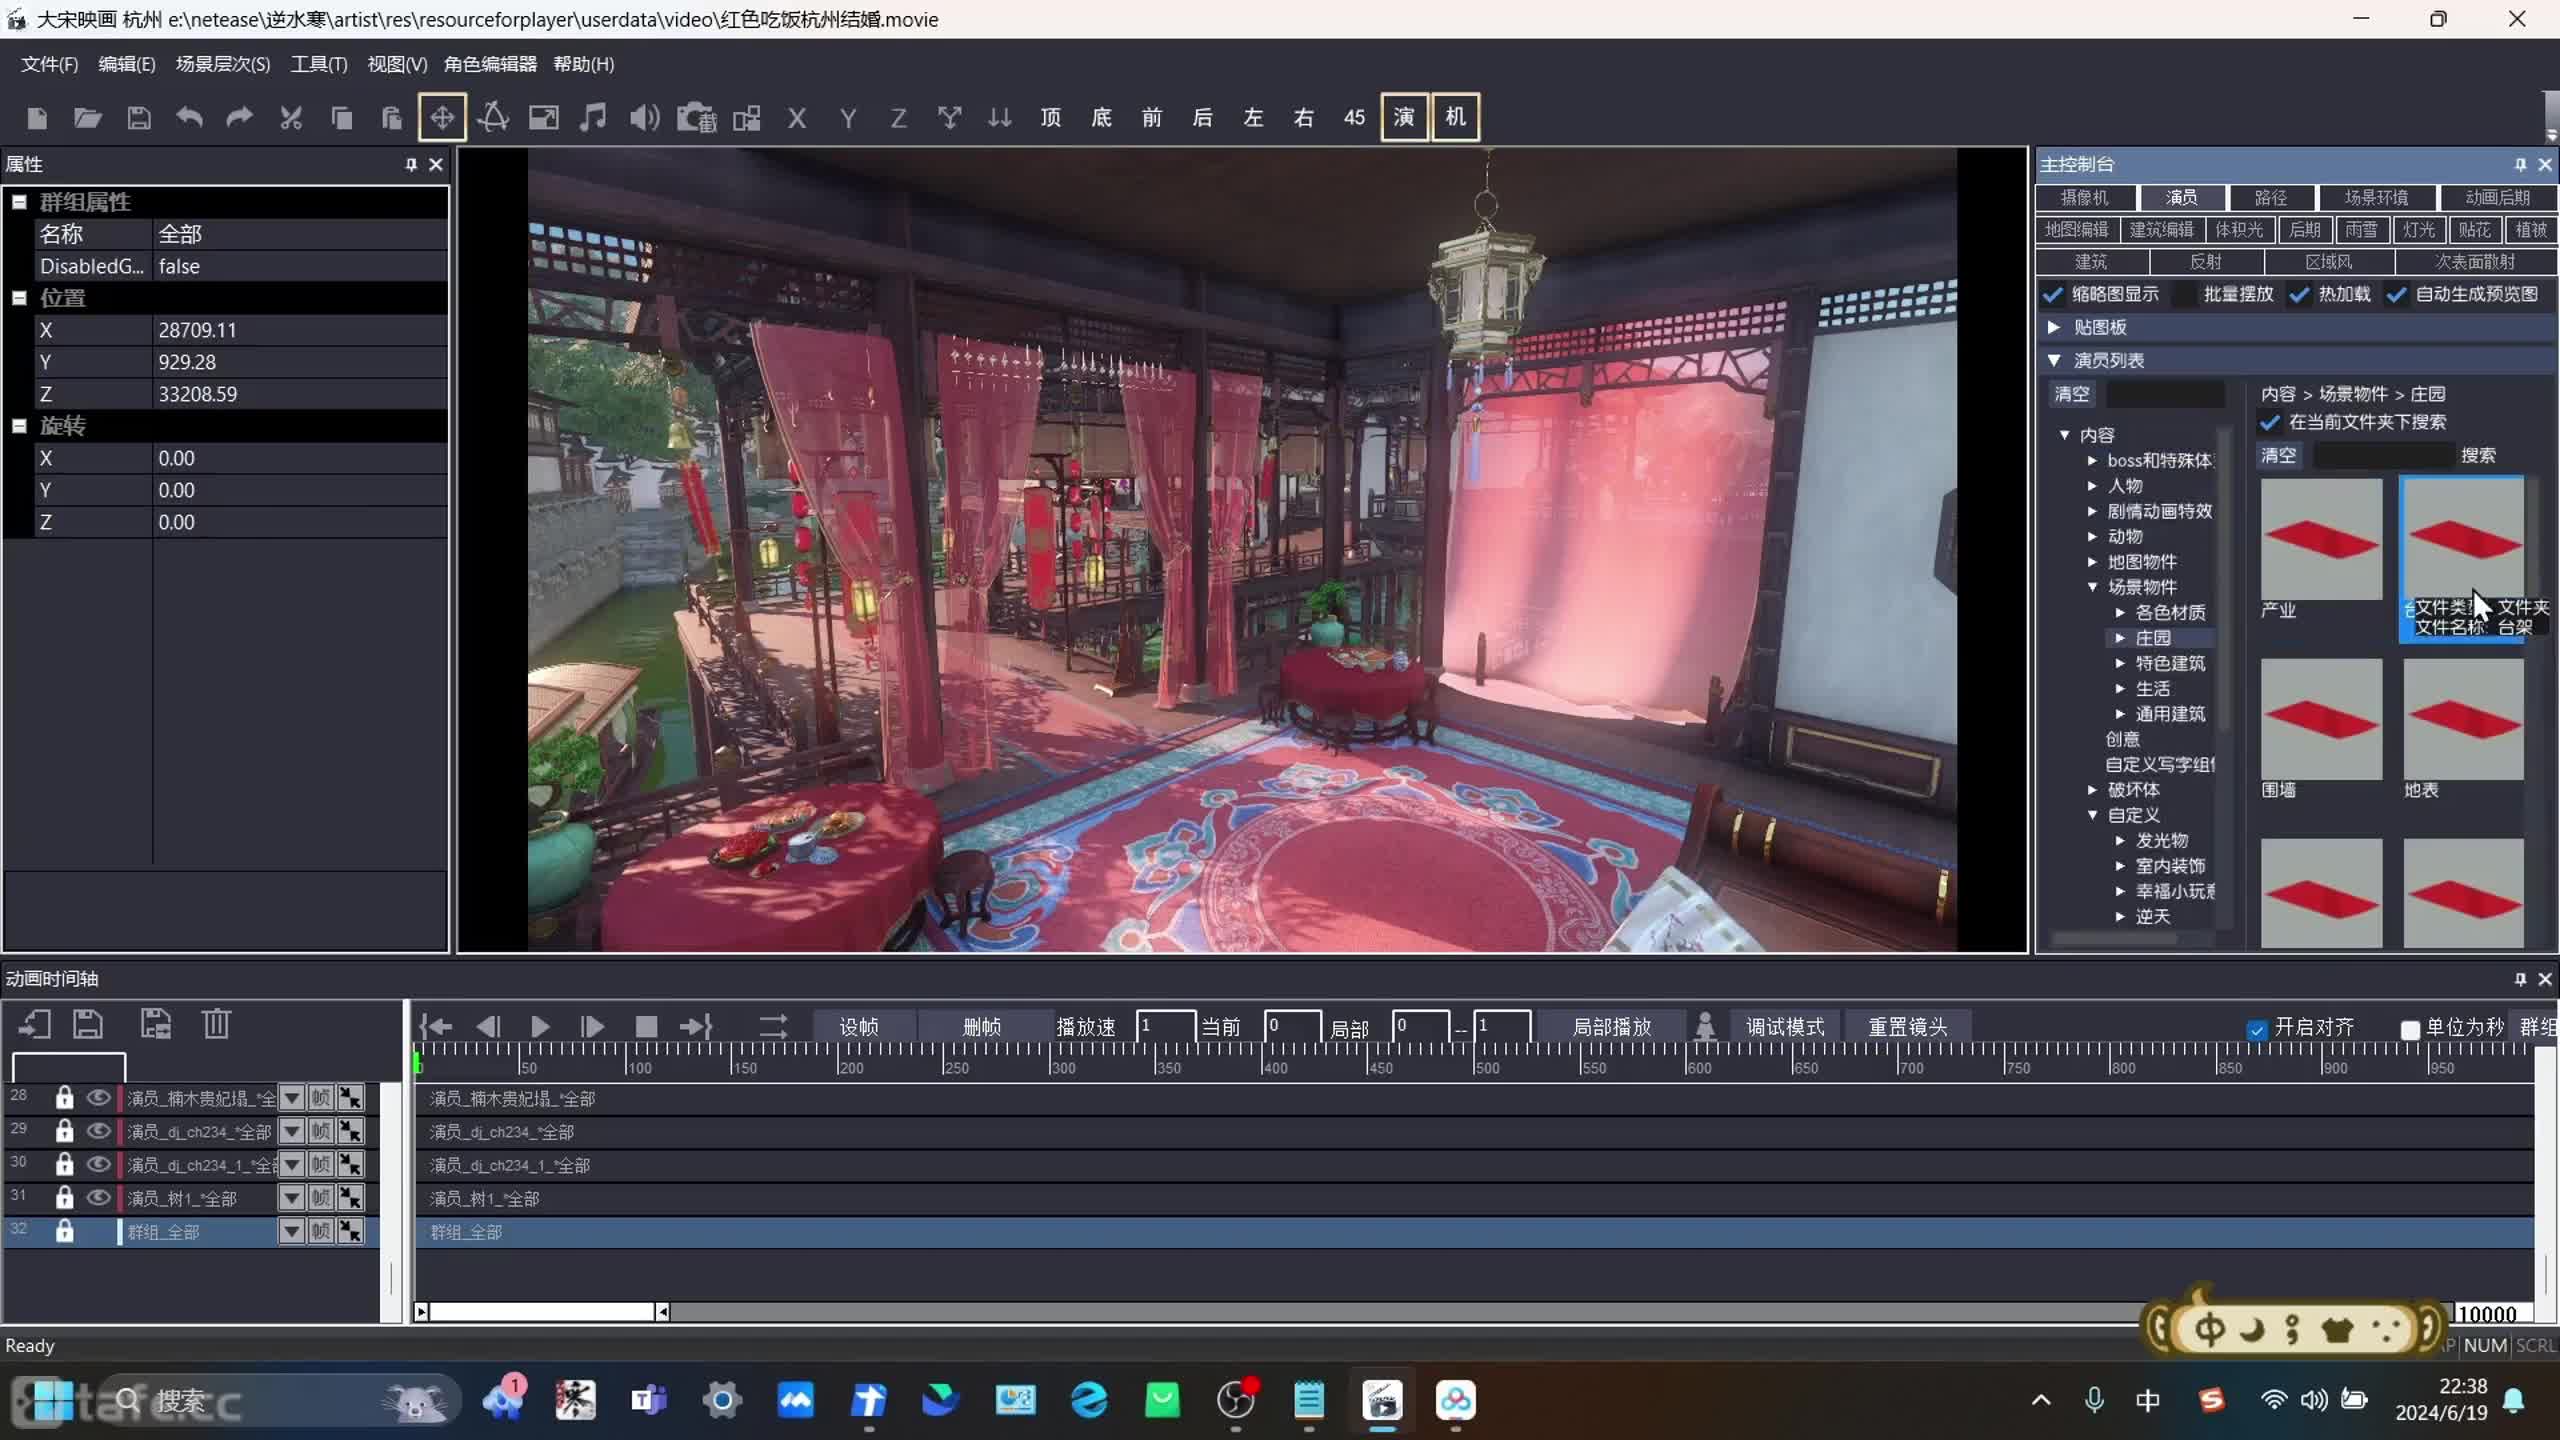Click the camera capture toolbar icon
Screen dimensions: 2560x1440
pos(697,118)
